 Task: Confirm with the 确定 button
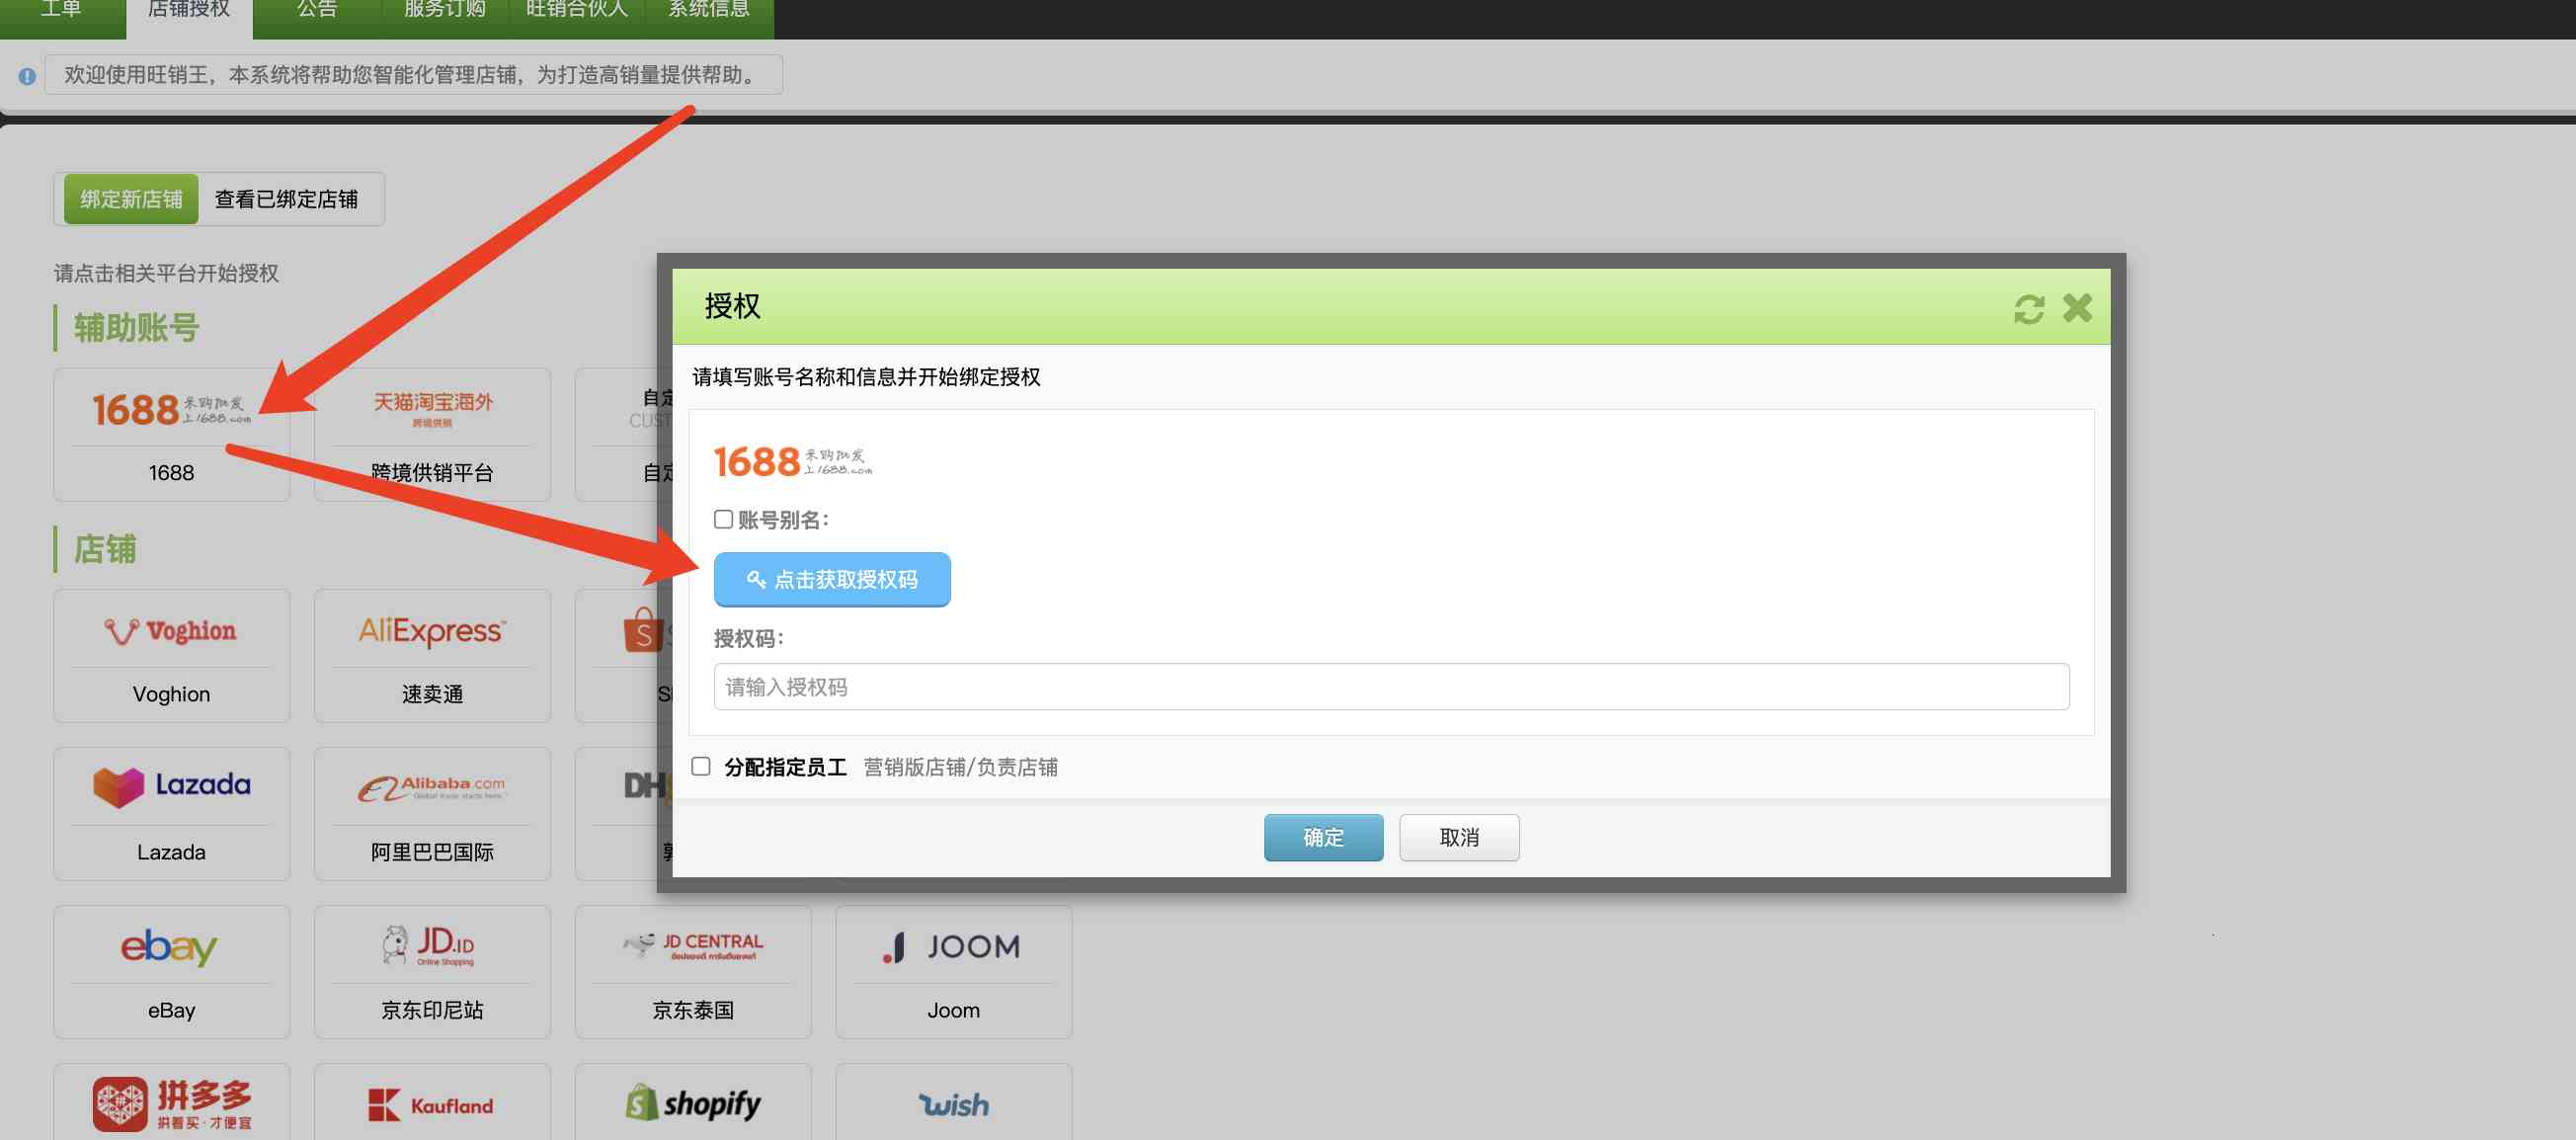click(x=1323, y=837)
